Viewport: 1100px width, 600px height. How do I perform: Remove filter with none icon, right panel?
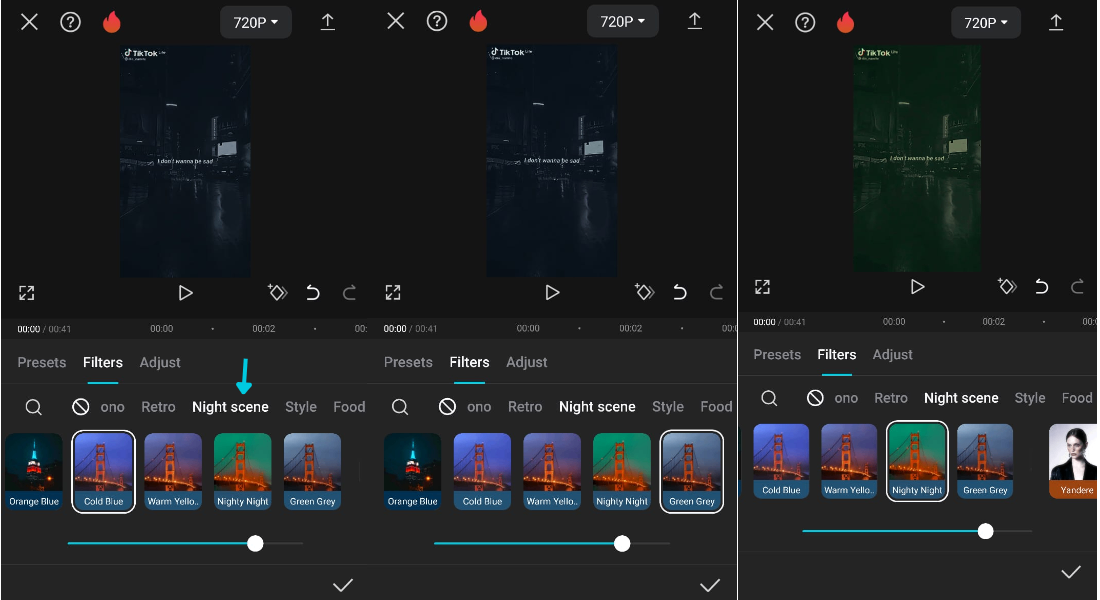815,398
